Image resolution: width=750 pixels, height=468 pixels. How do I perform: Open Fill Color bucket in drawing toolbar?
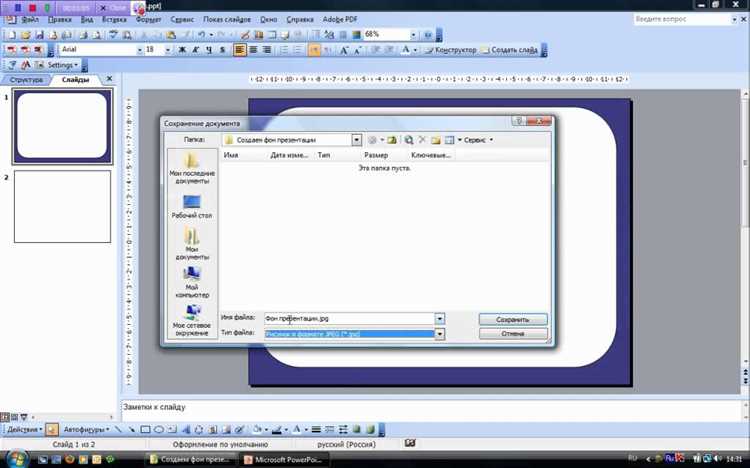(259, 429)
